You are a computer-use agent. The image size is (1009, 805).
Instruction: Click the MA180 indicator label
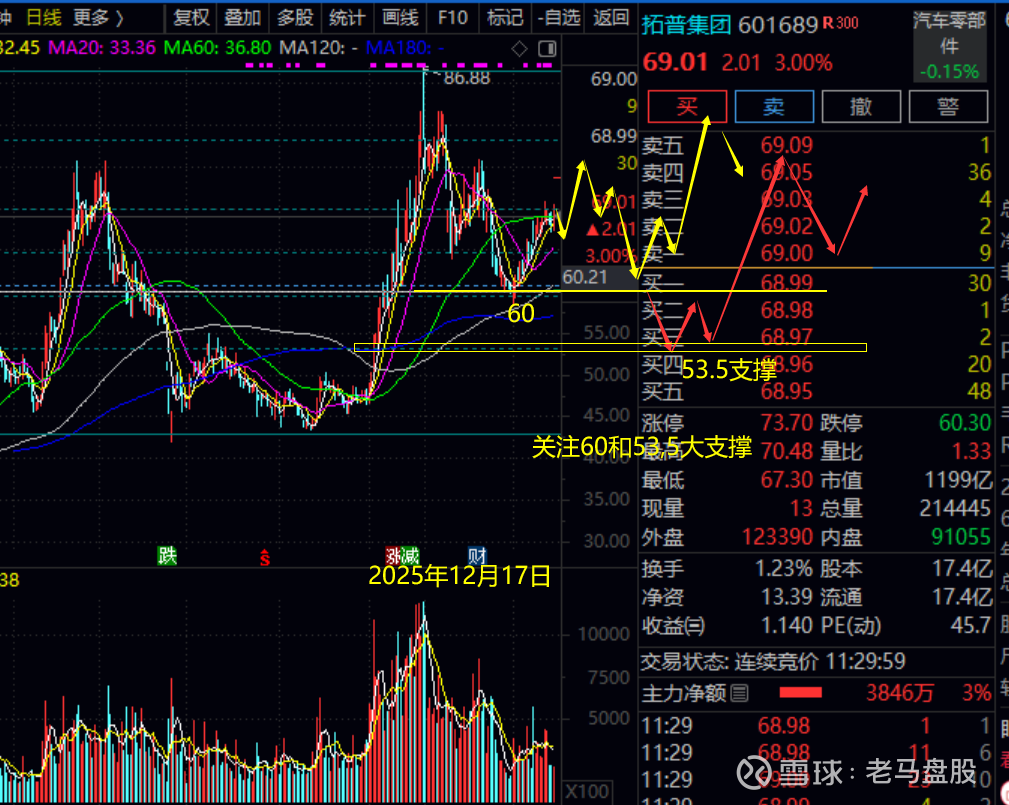(405, 48)
